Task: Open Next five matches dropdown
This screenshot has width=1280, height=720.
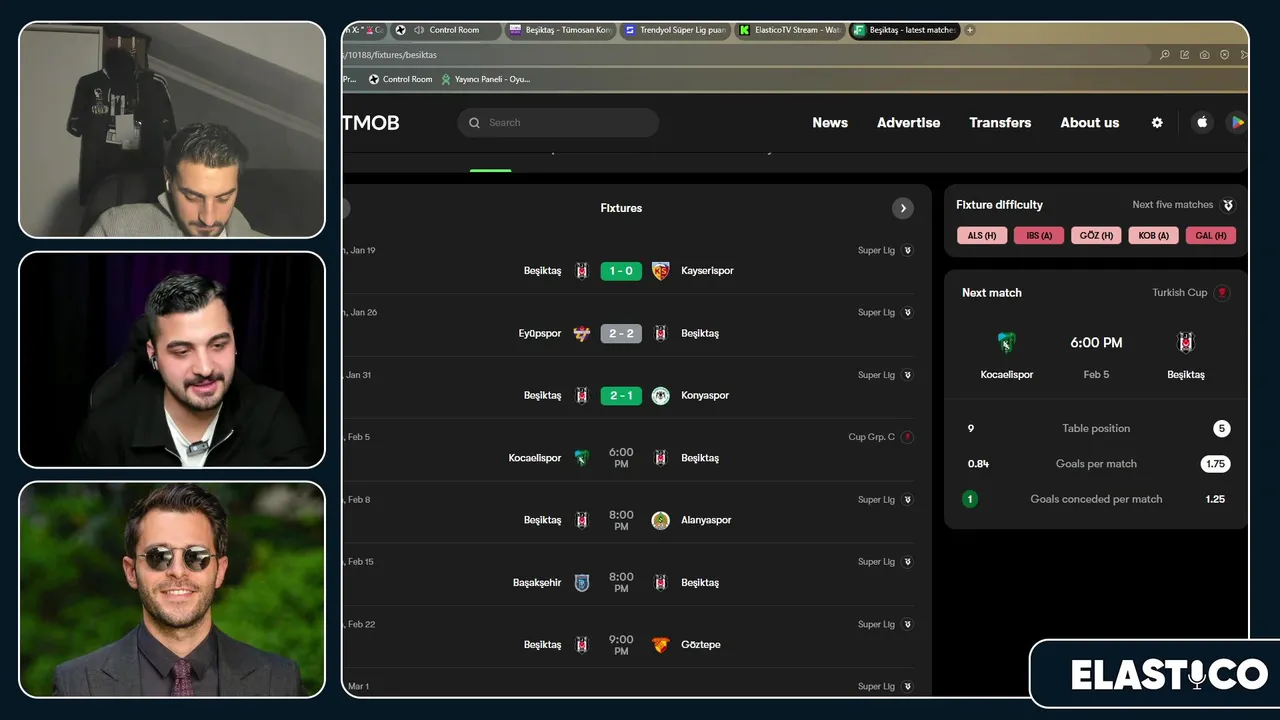Action: 1184,205
